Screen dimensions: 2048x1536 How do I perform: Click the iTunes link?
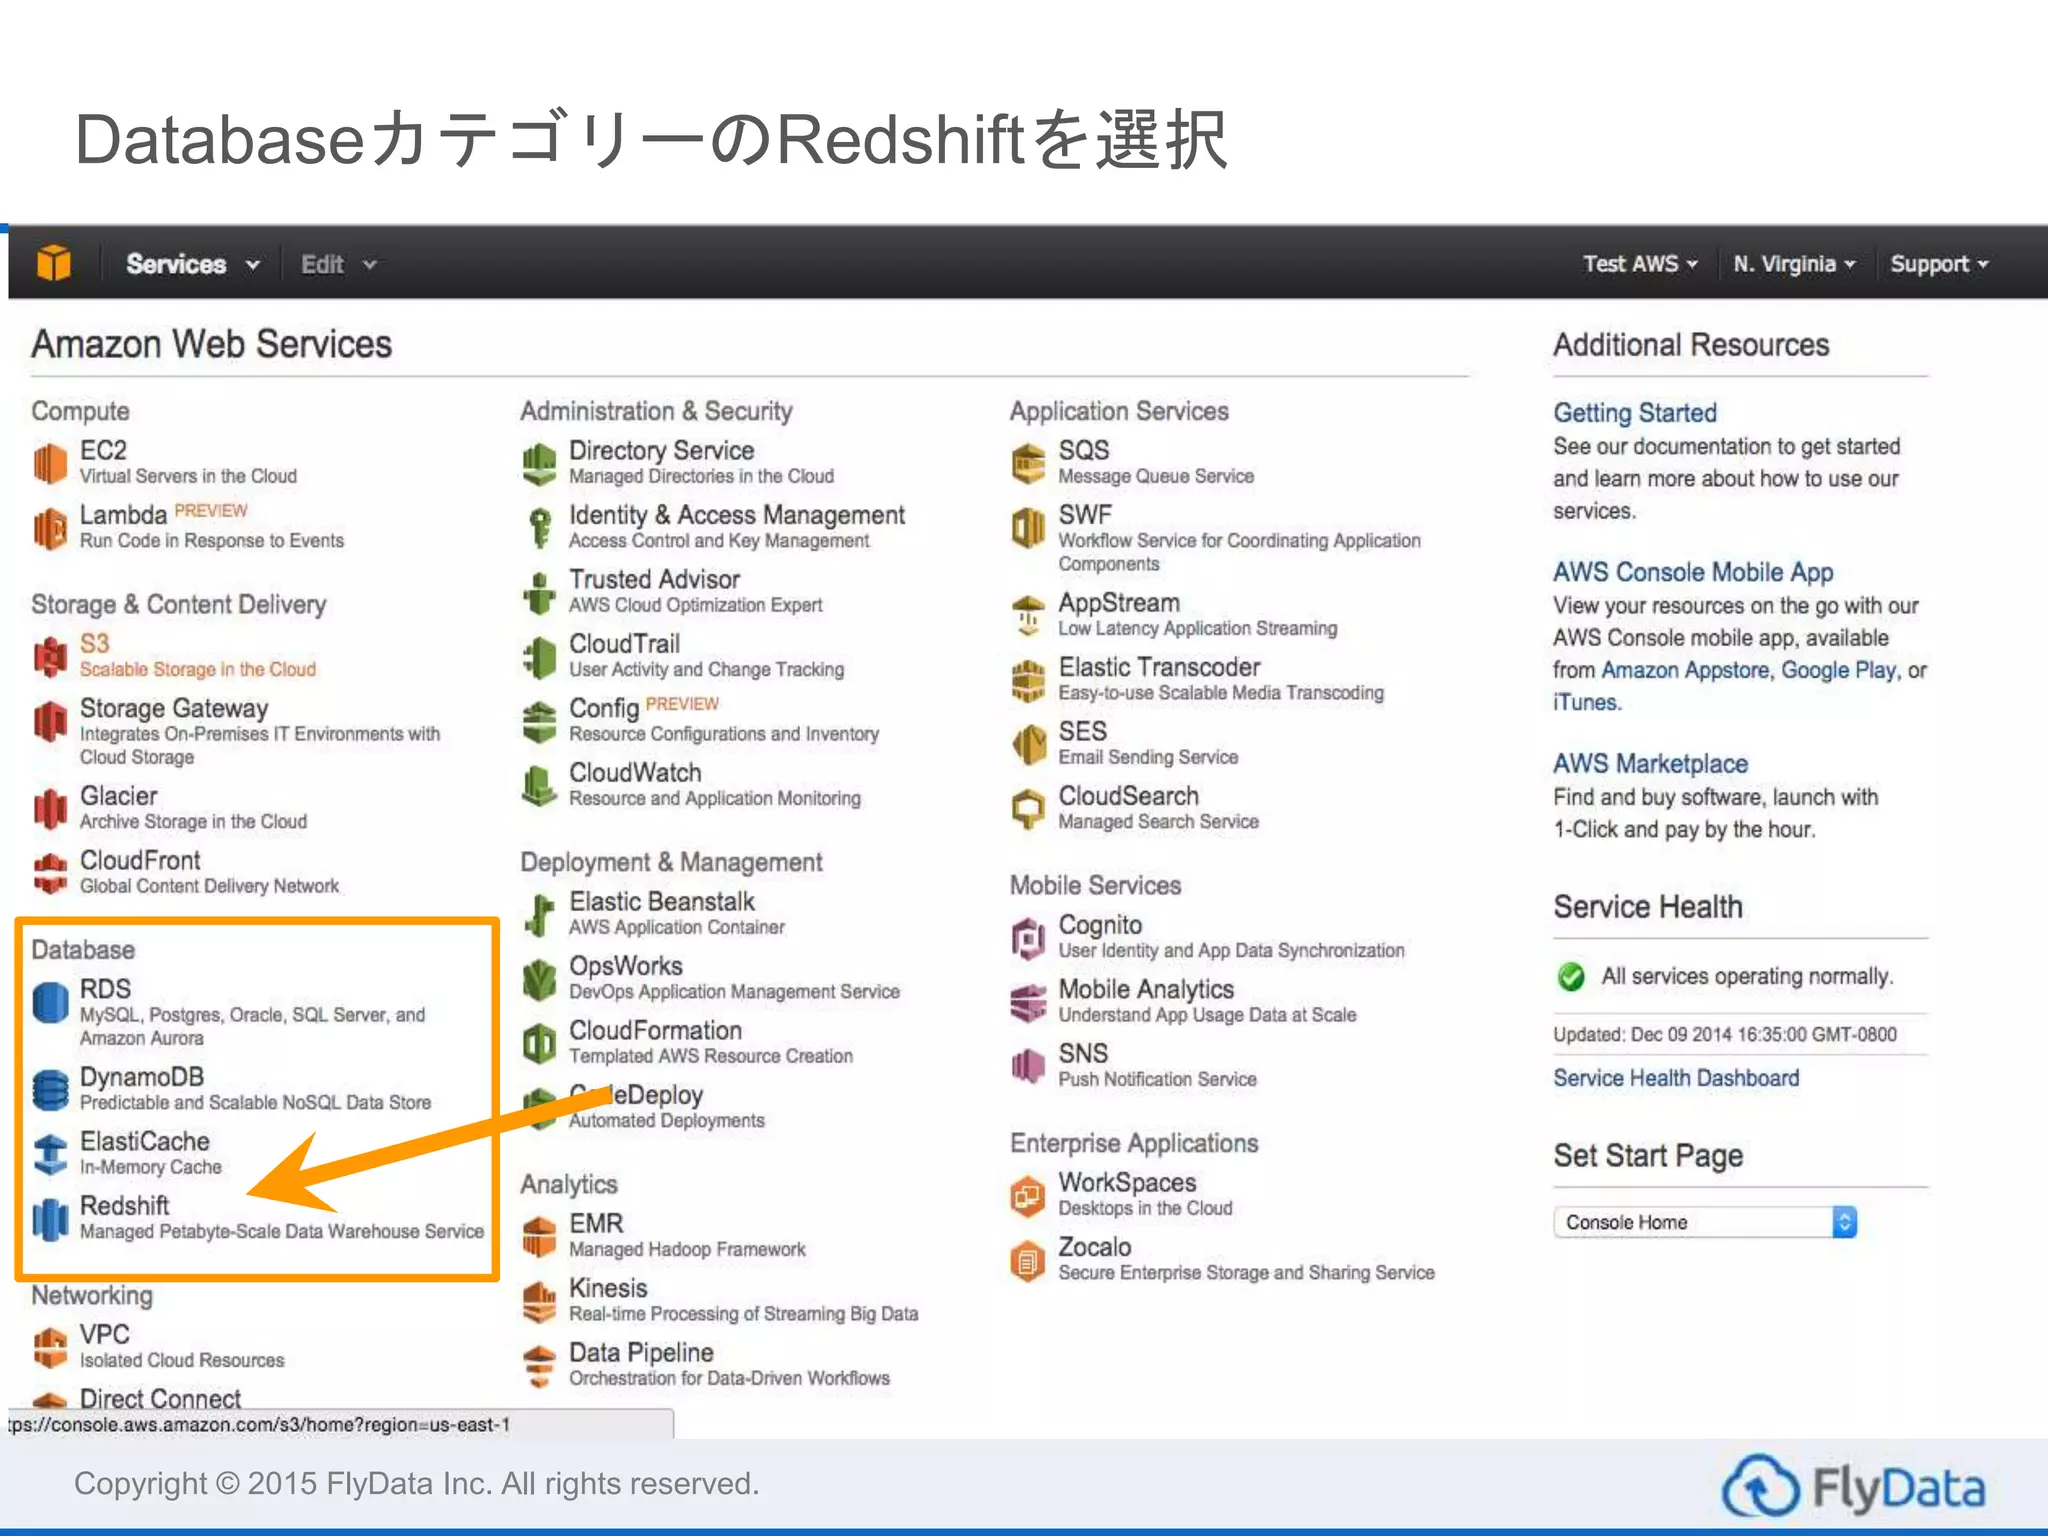pos(1585,702)
